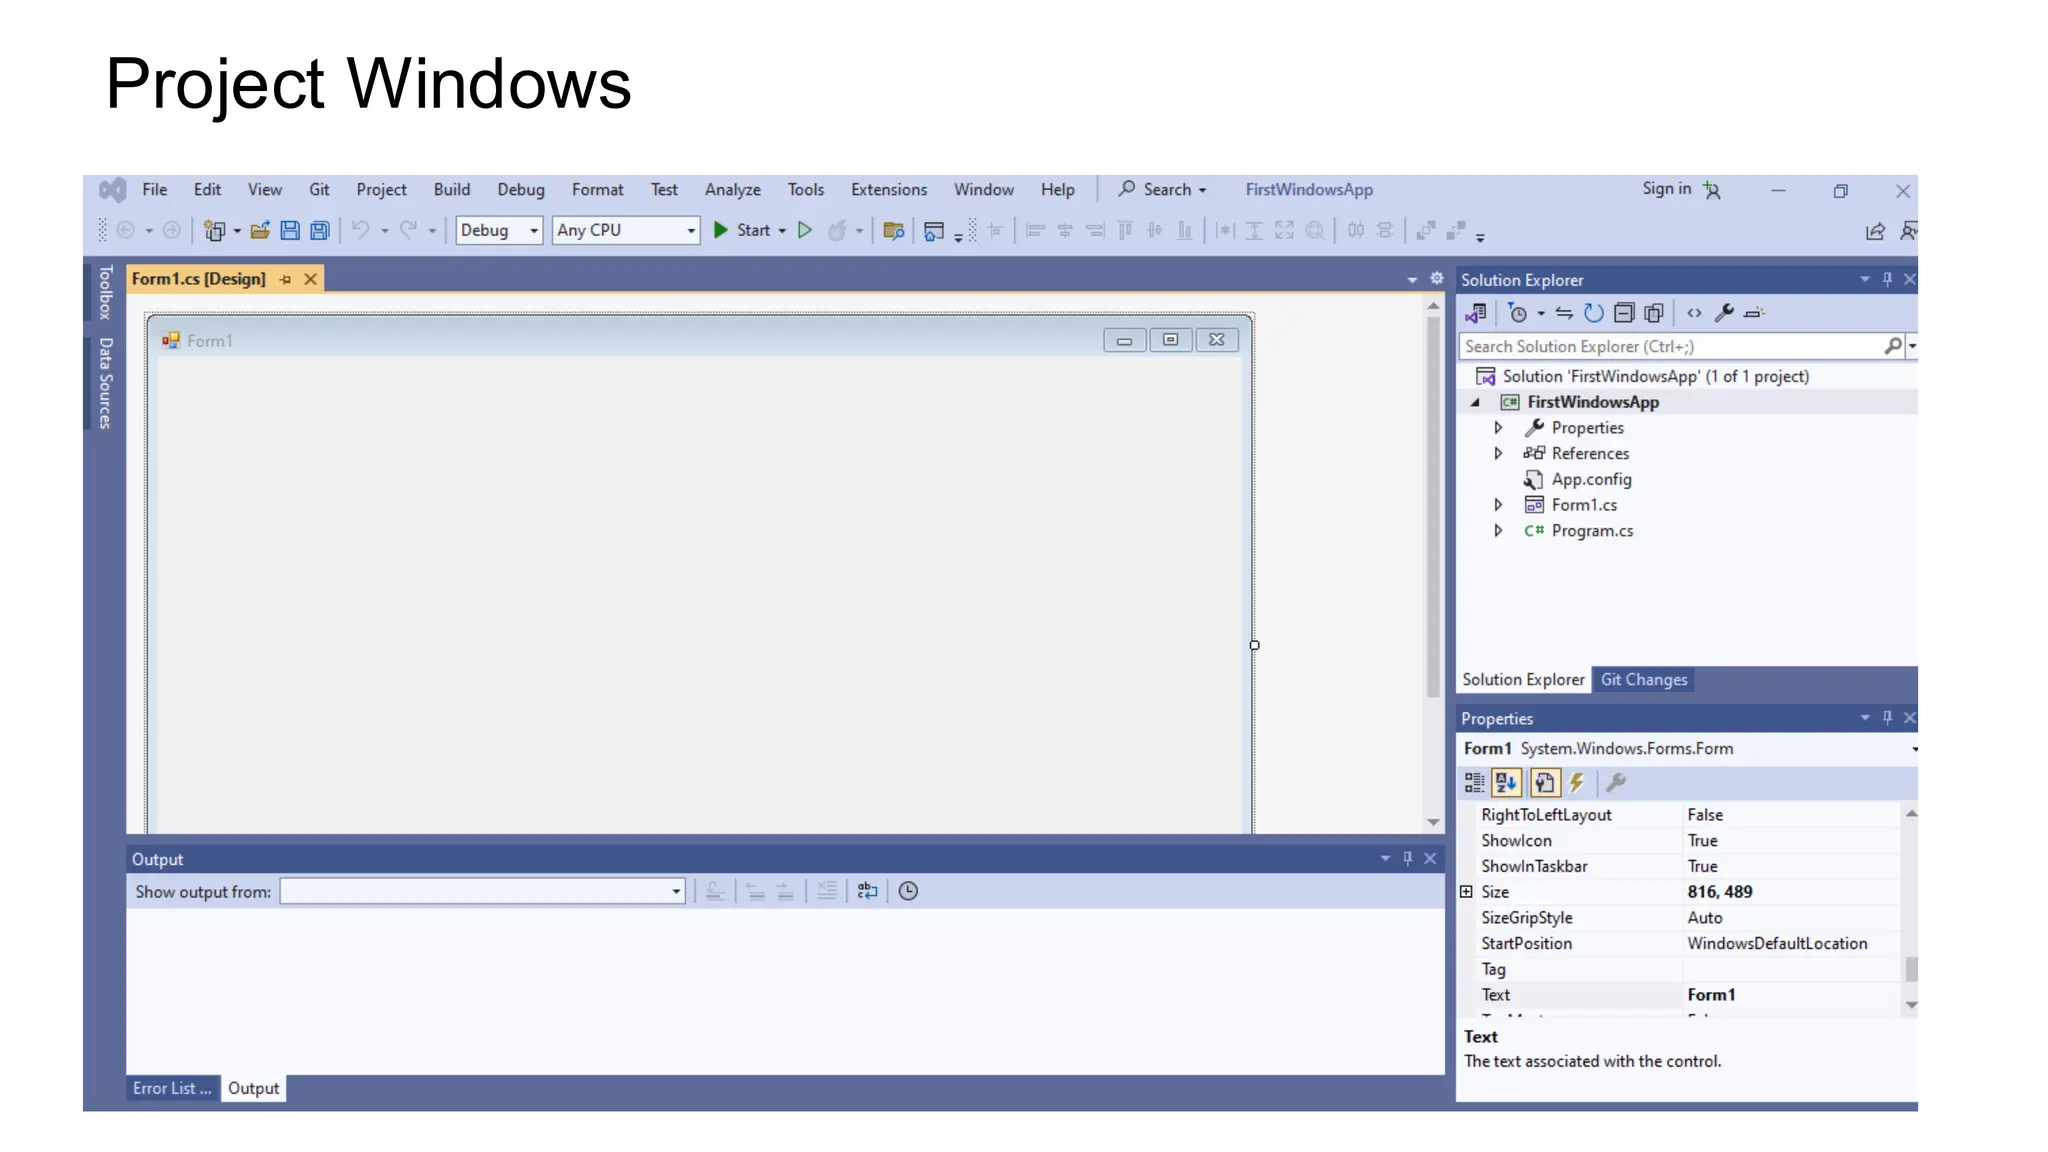
Task: Select App.config in Solution Explorer
Action: pos(1591,480)
